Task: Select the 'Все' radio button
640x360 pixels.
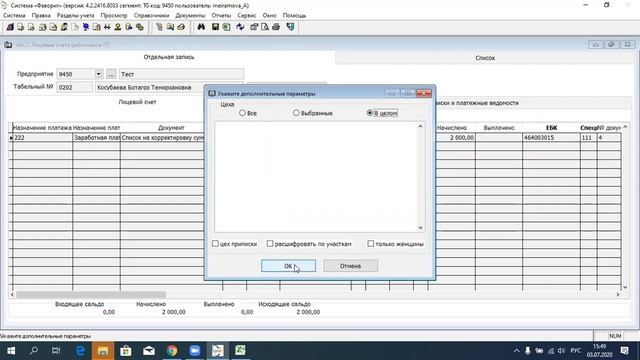Action: pyautogui.click(x=242, y=113)
